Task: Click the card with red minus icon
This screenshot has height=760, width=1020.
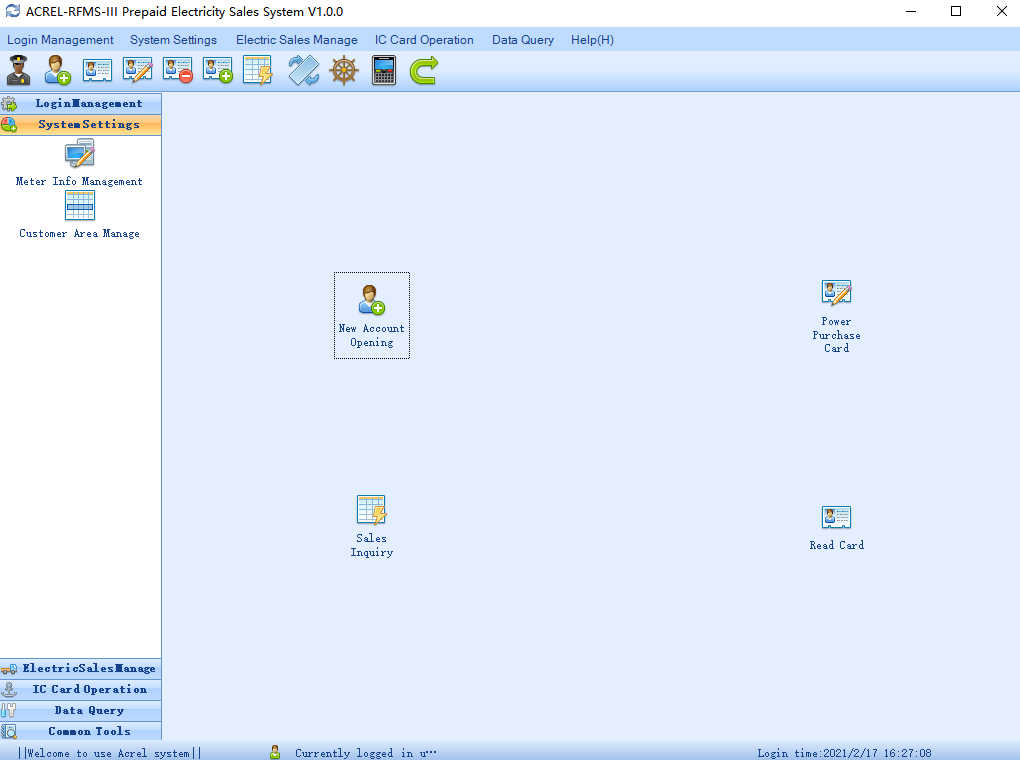Action: click(178, 71)
